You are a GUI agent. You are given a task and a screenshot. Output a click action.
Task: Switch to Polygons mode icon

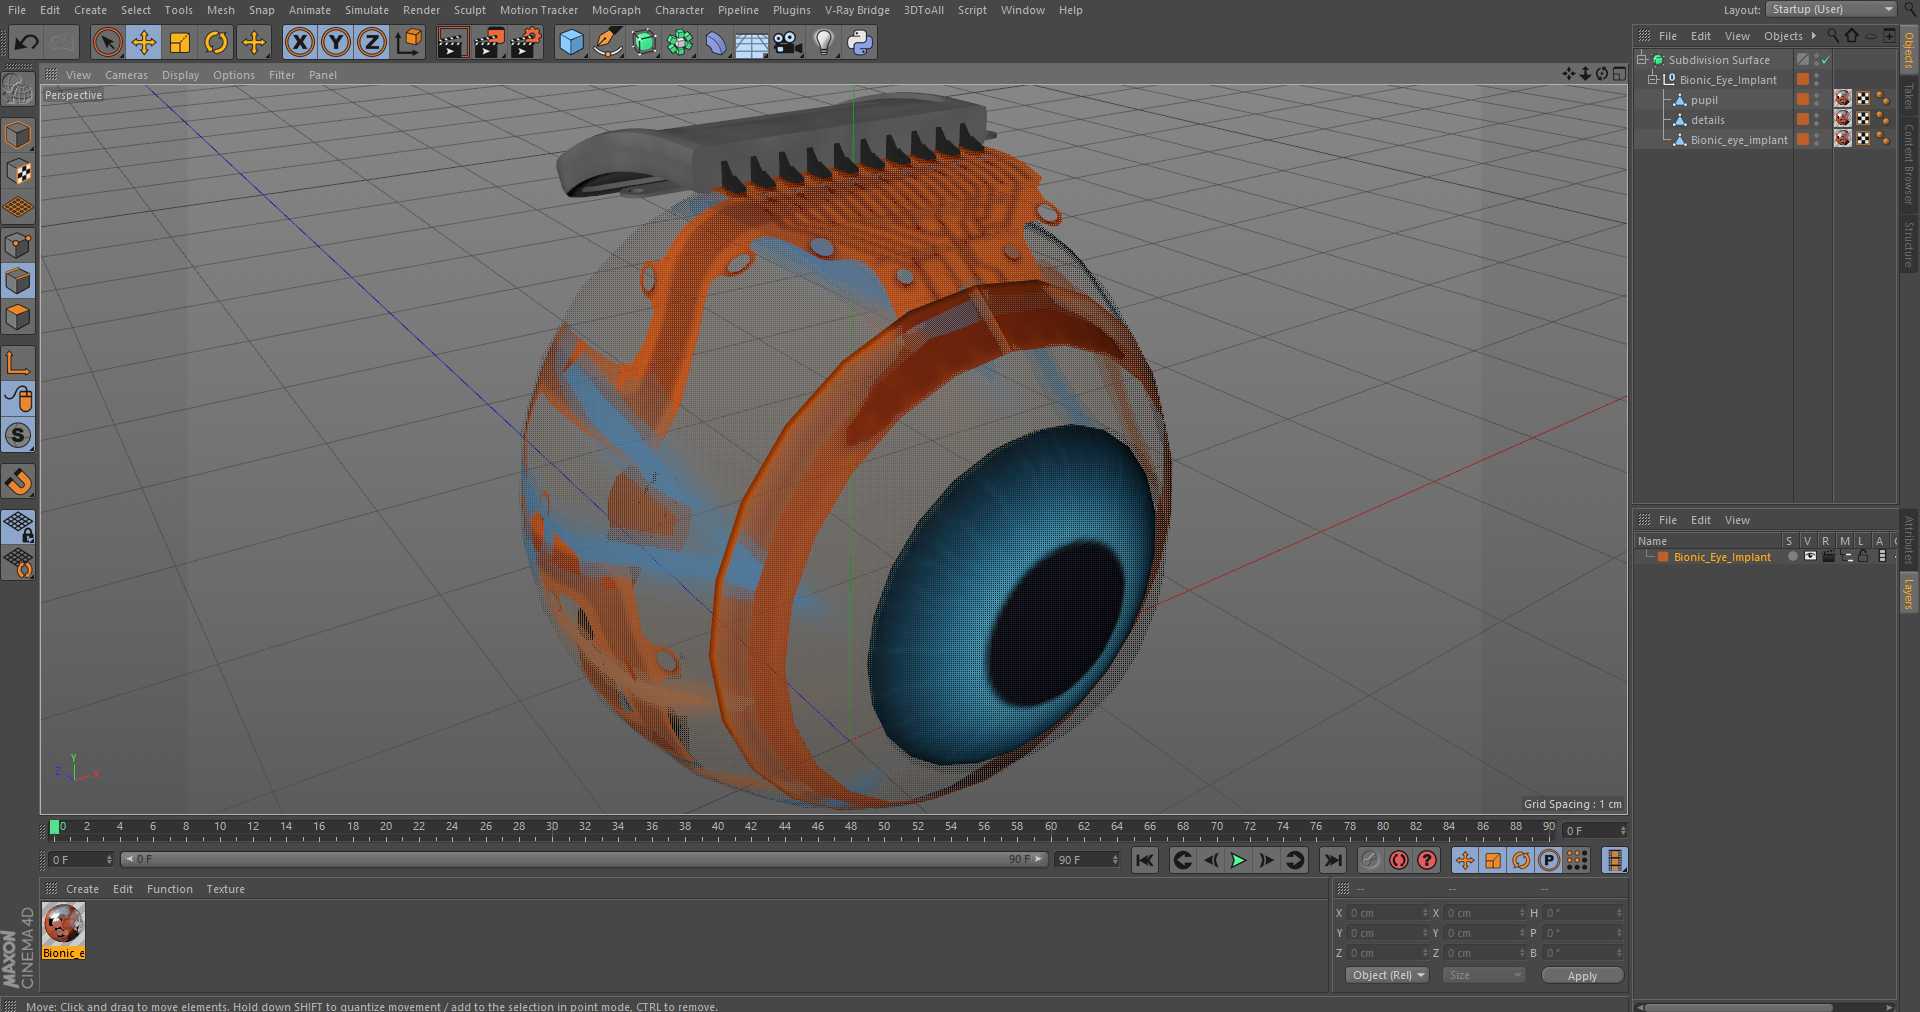(x=18, y=317)
